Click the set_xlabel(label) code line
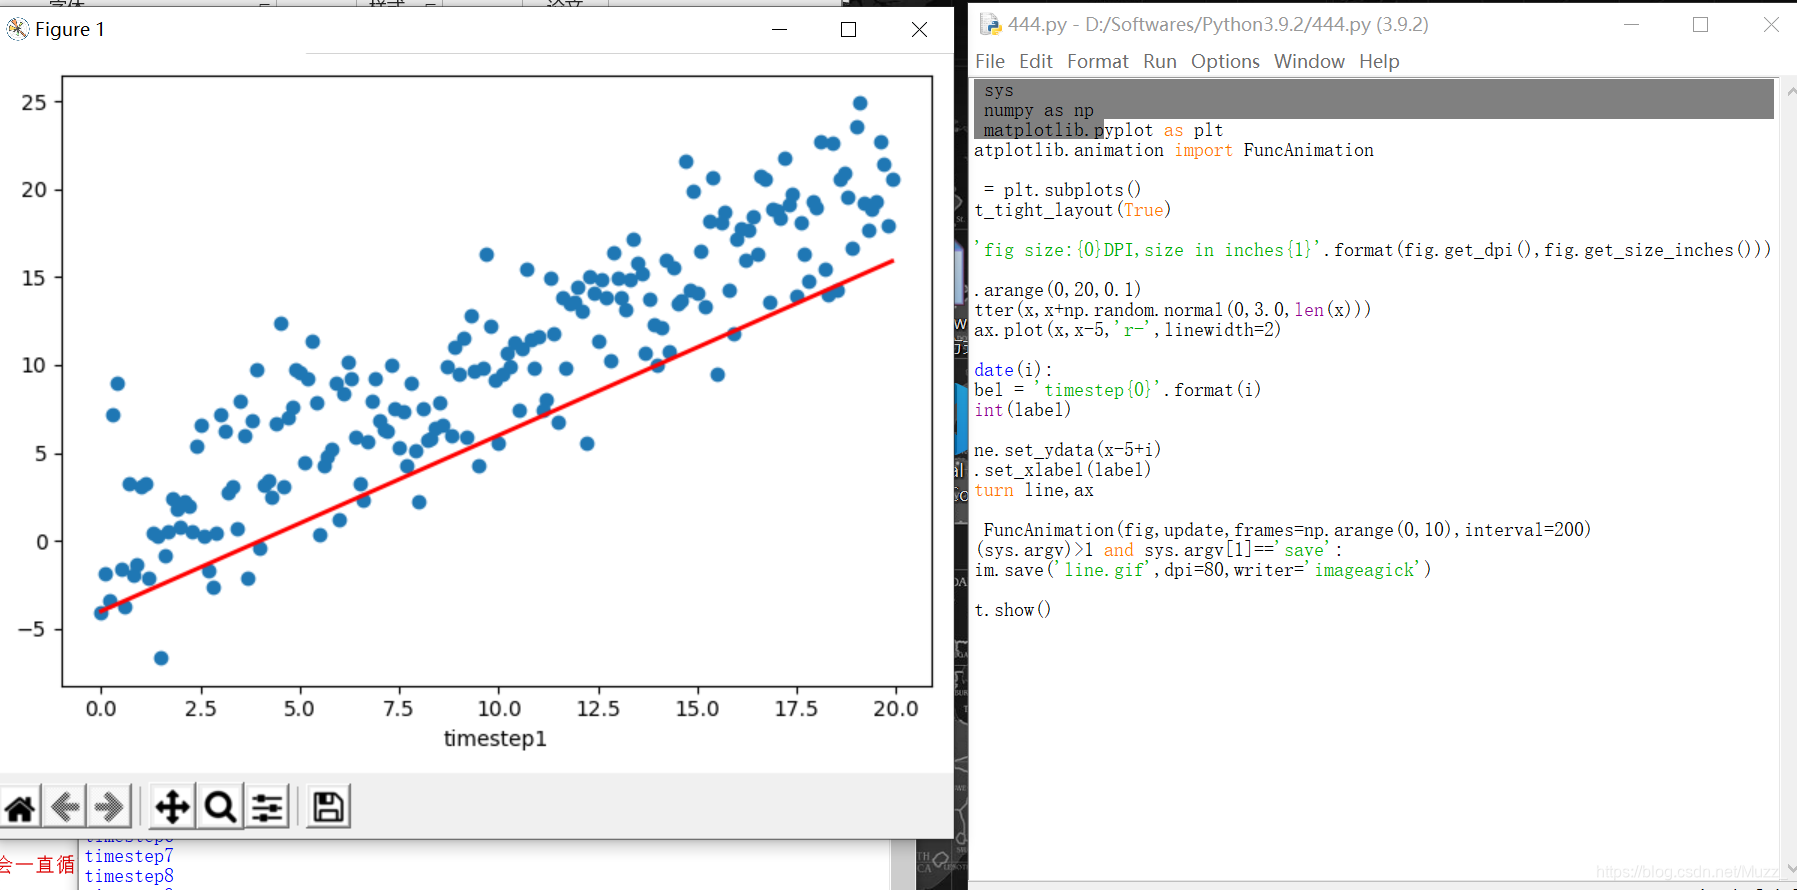This screenshot has height=890, width=1797. click(1063, 470)
